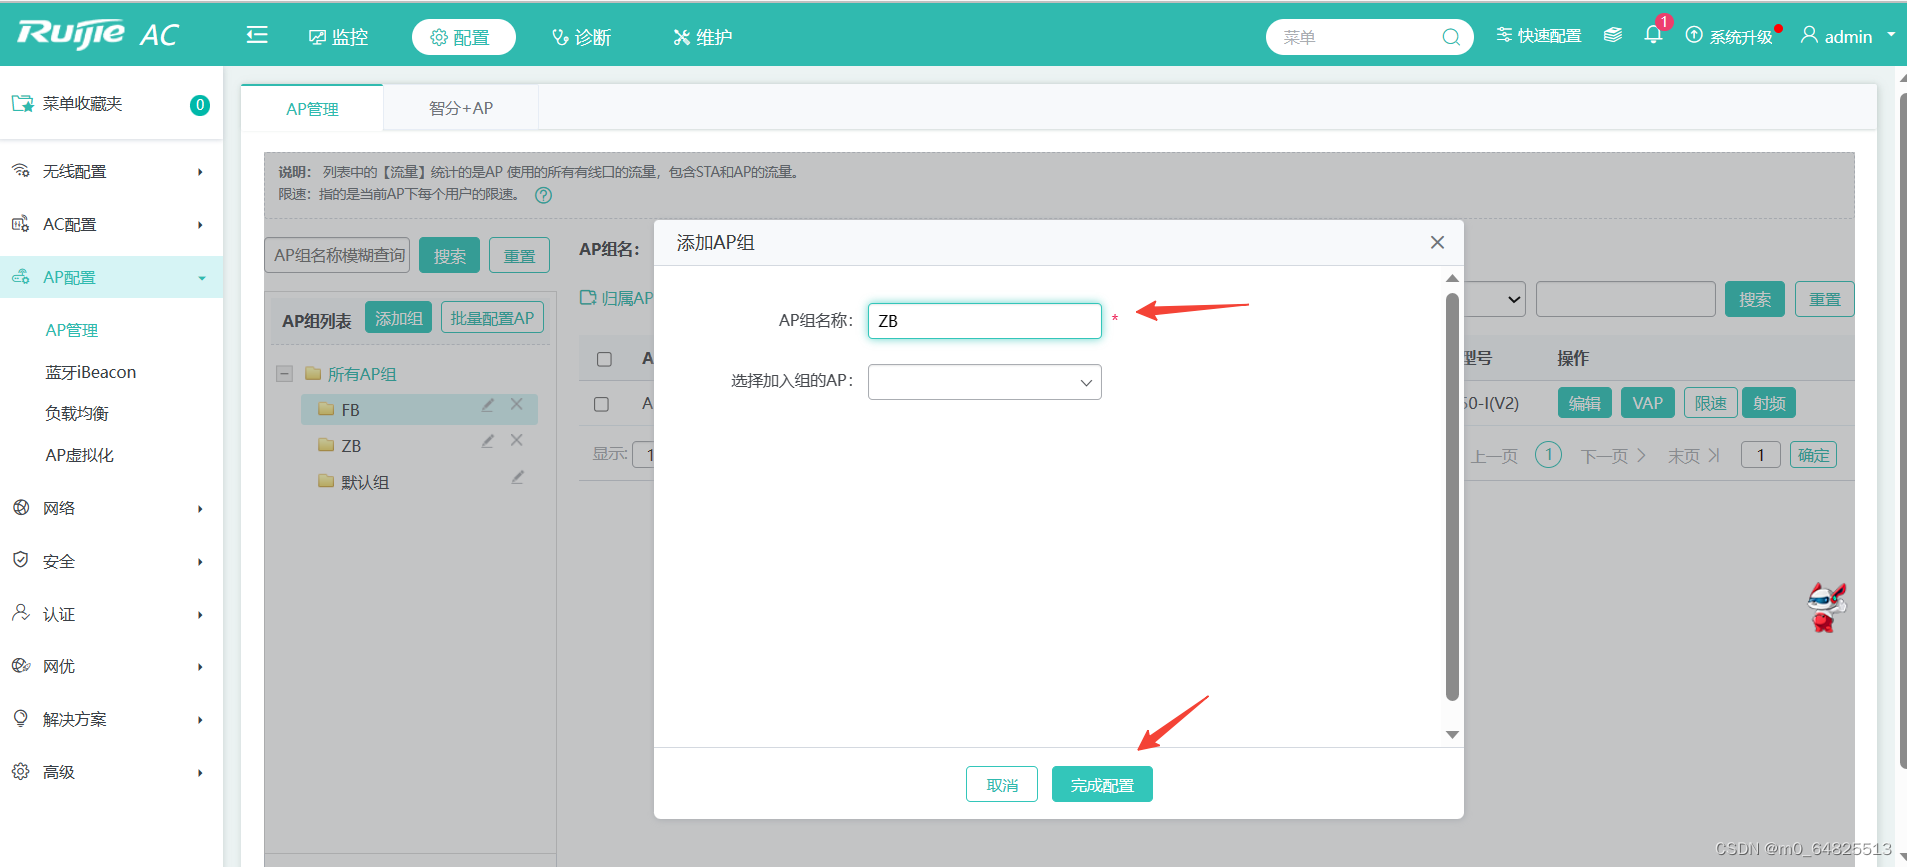1907x867 pixels.
Task: Edit the FB group with pencil icon
Action: [487, 405]
